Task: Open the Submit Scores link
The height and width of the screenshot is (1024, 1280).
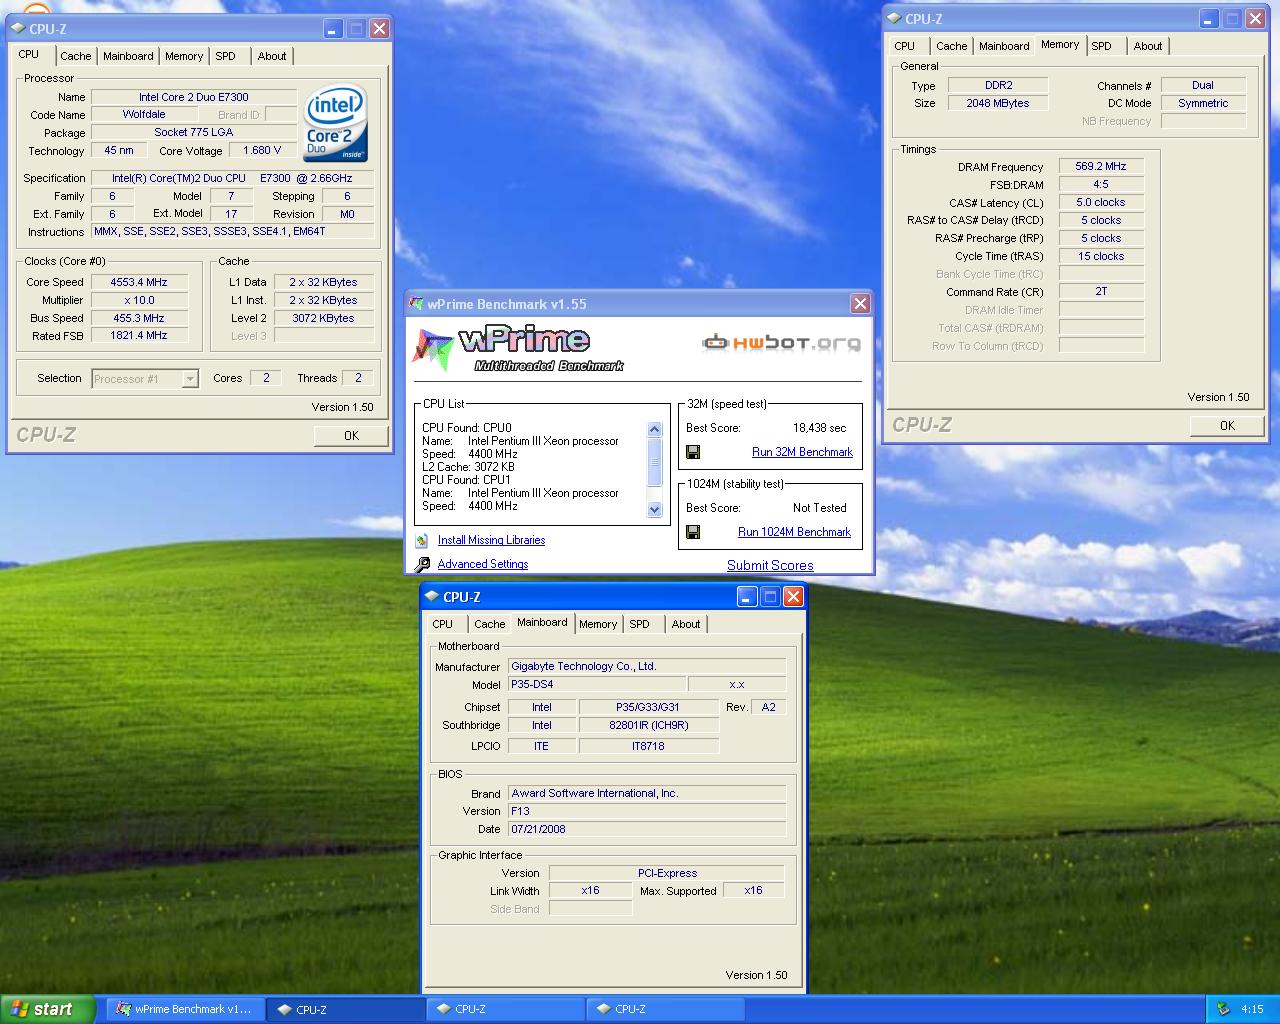Action: click(770, 565)
